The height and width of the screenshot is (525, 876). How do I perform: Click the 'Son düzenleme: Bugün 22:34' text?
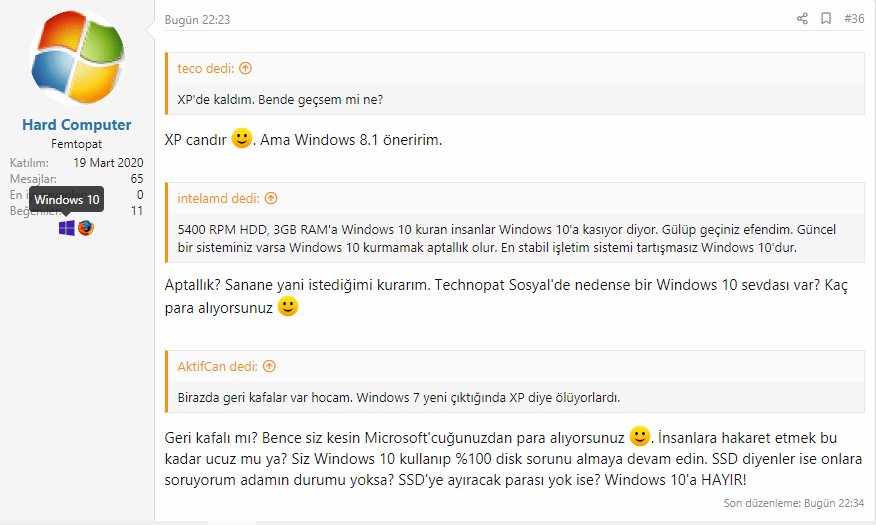(x=794, y=503)
